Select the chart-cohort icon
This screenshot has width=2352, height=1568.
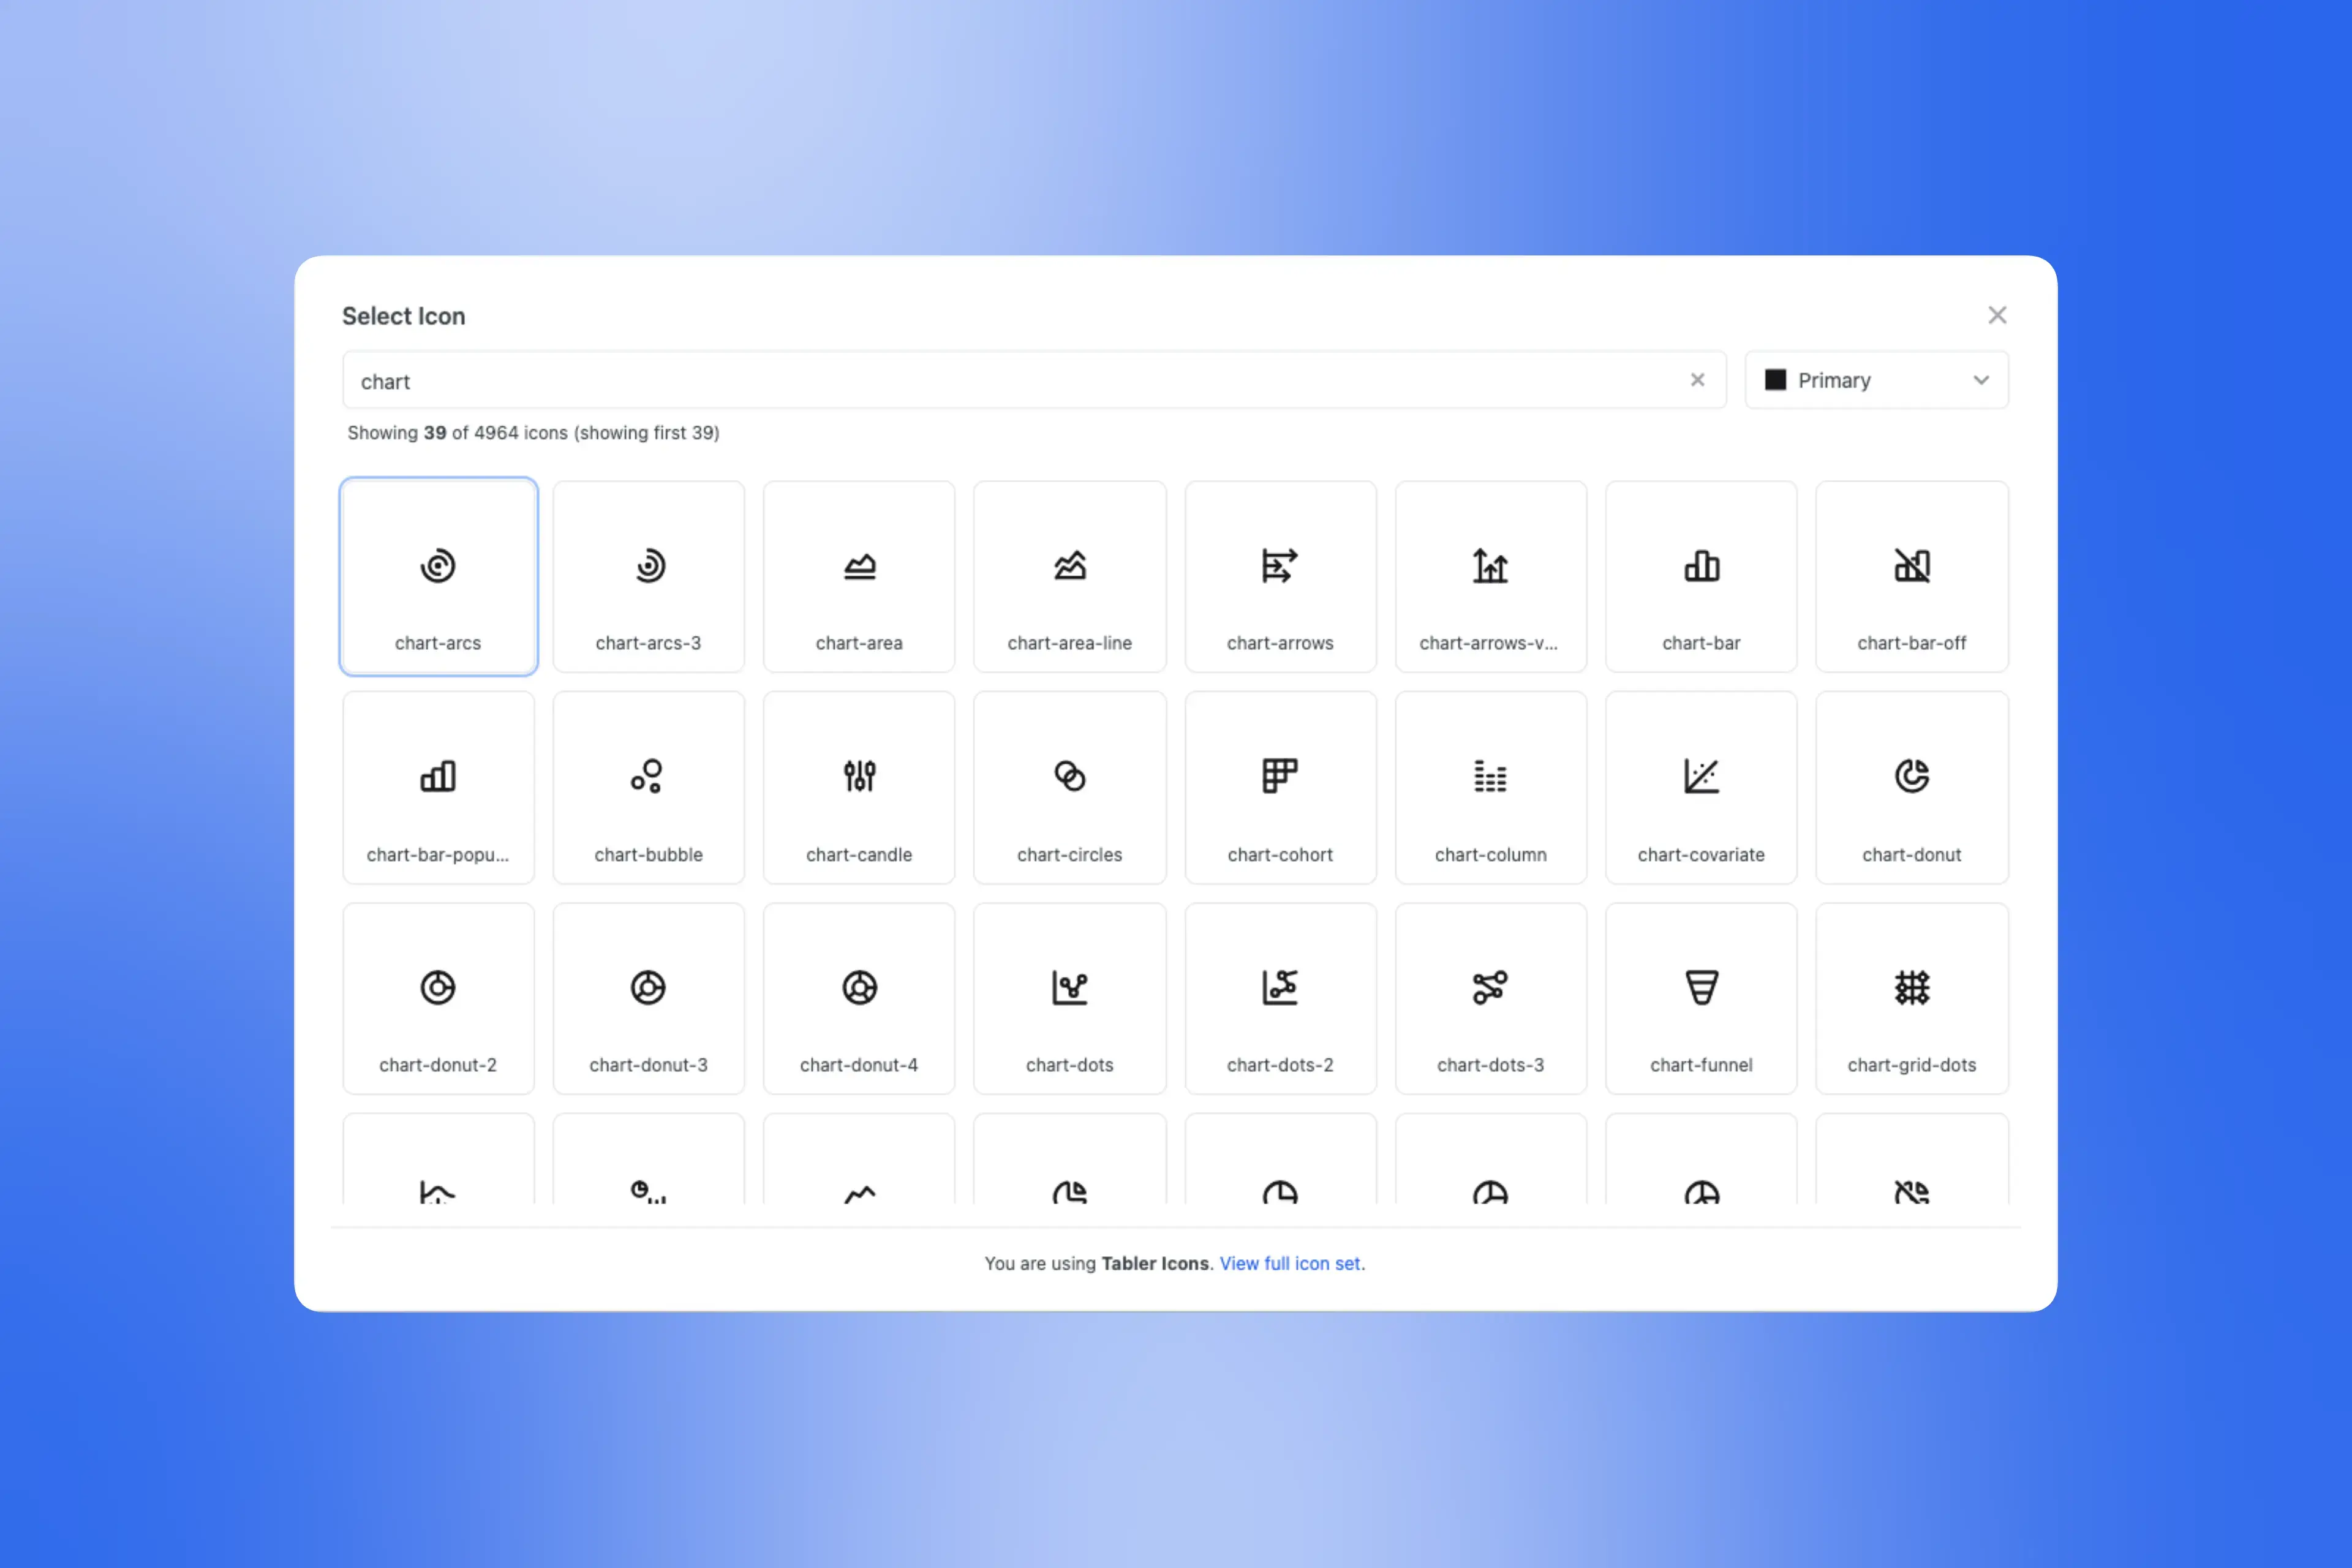tap(1280, 788)
